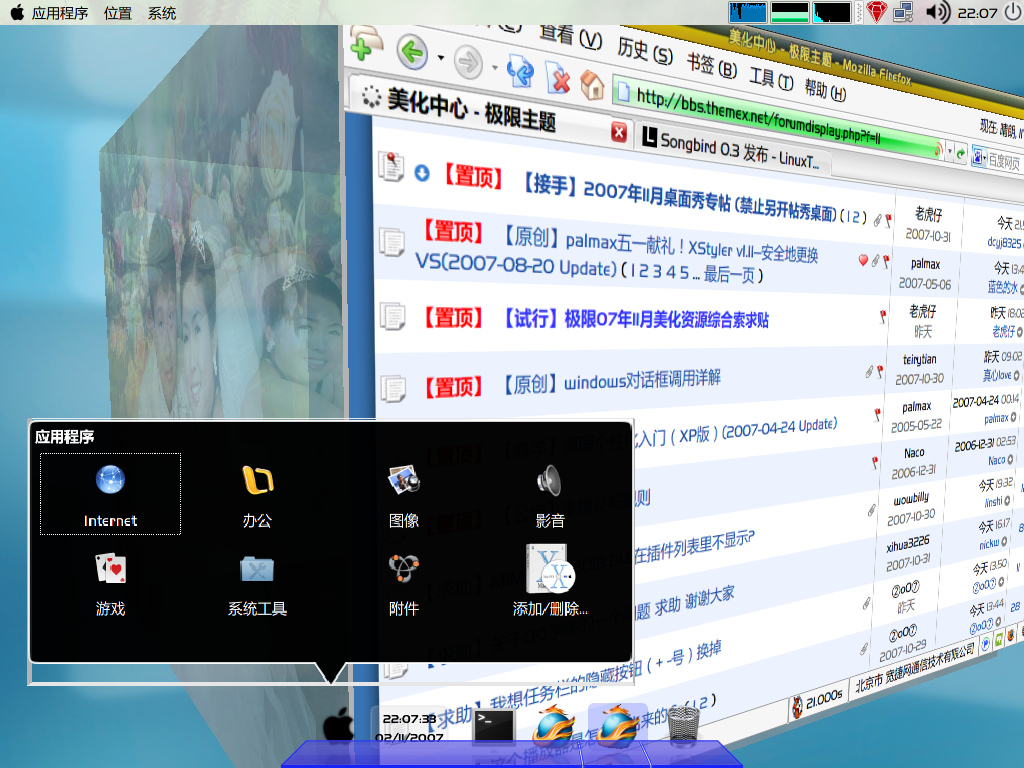1024x768 pixels.
Task: Click the network computers icon in the top panel
Action: click(903, 12)
